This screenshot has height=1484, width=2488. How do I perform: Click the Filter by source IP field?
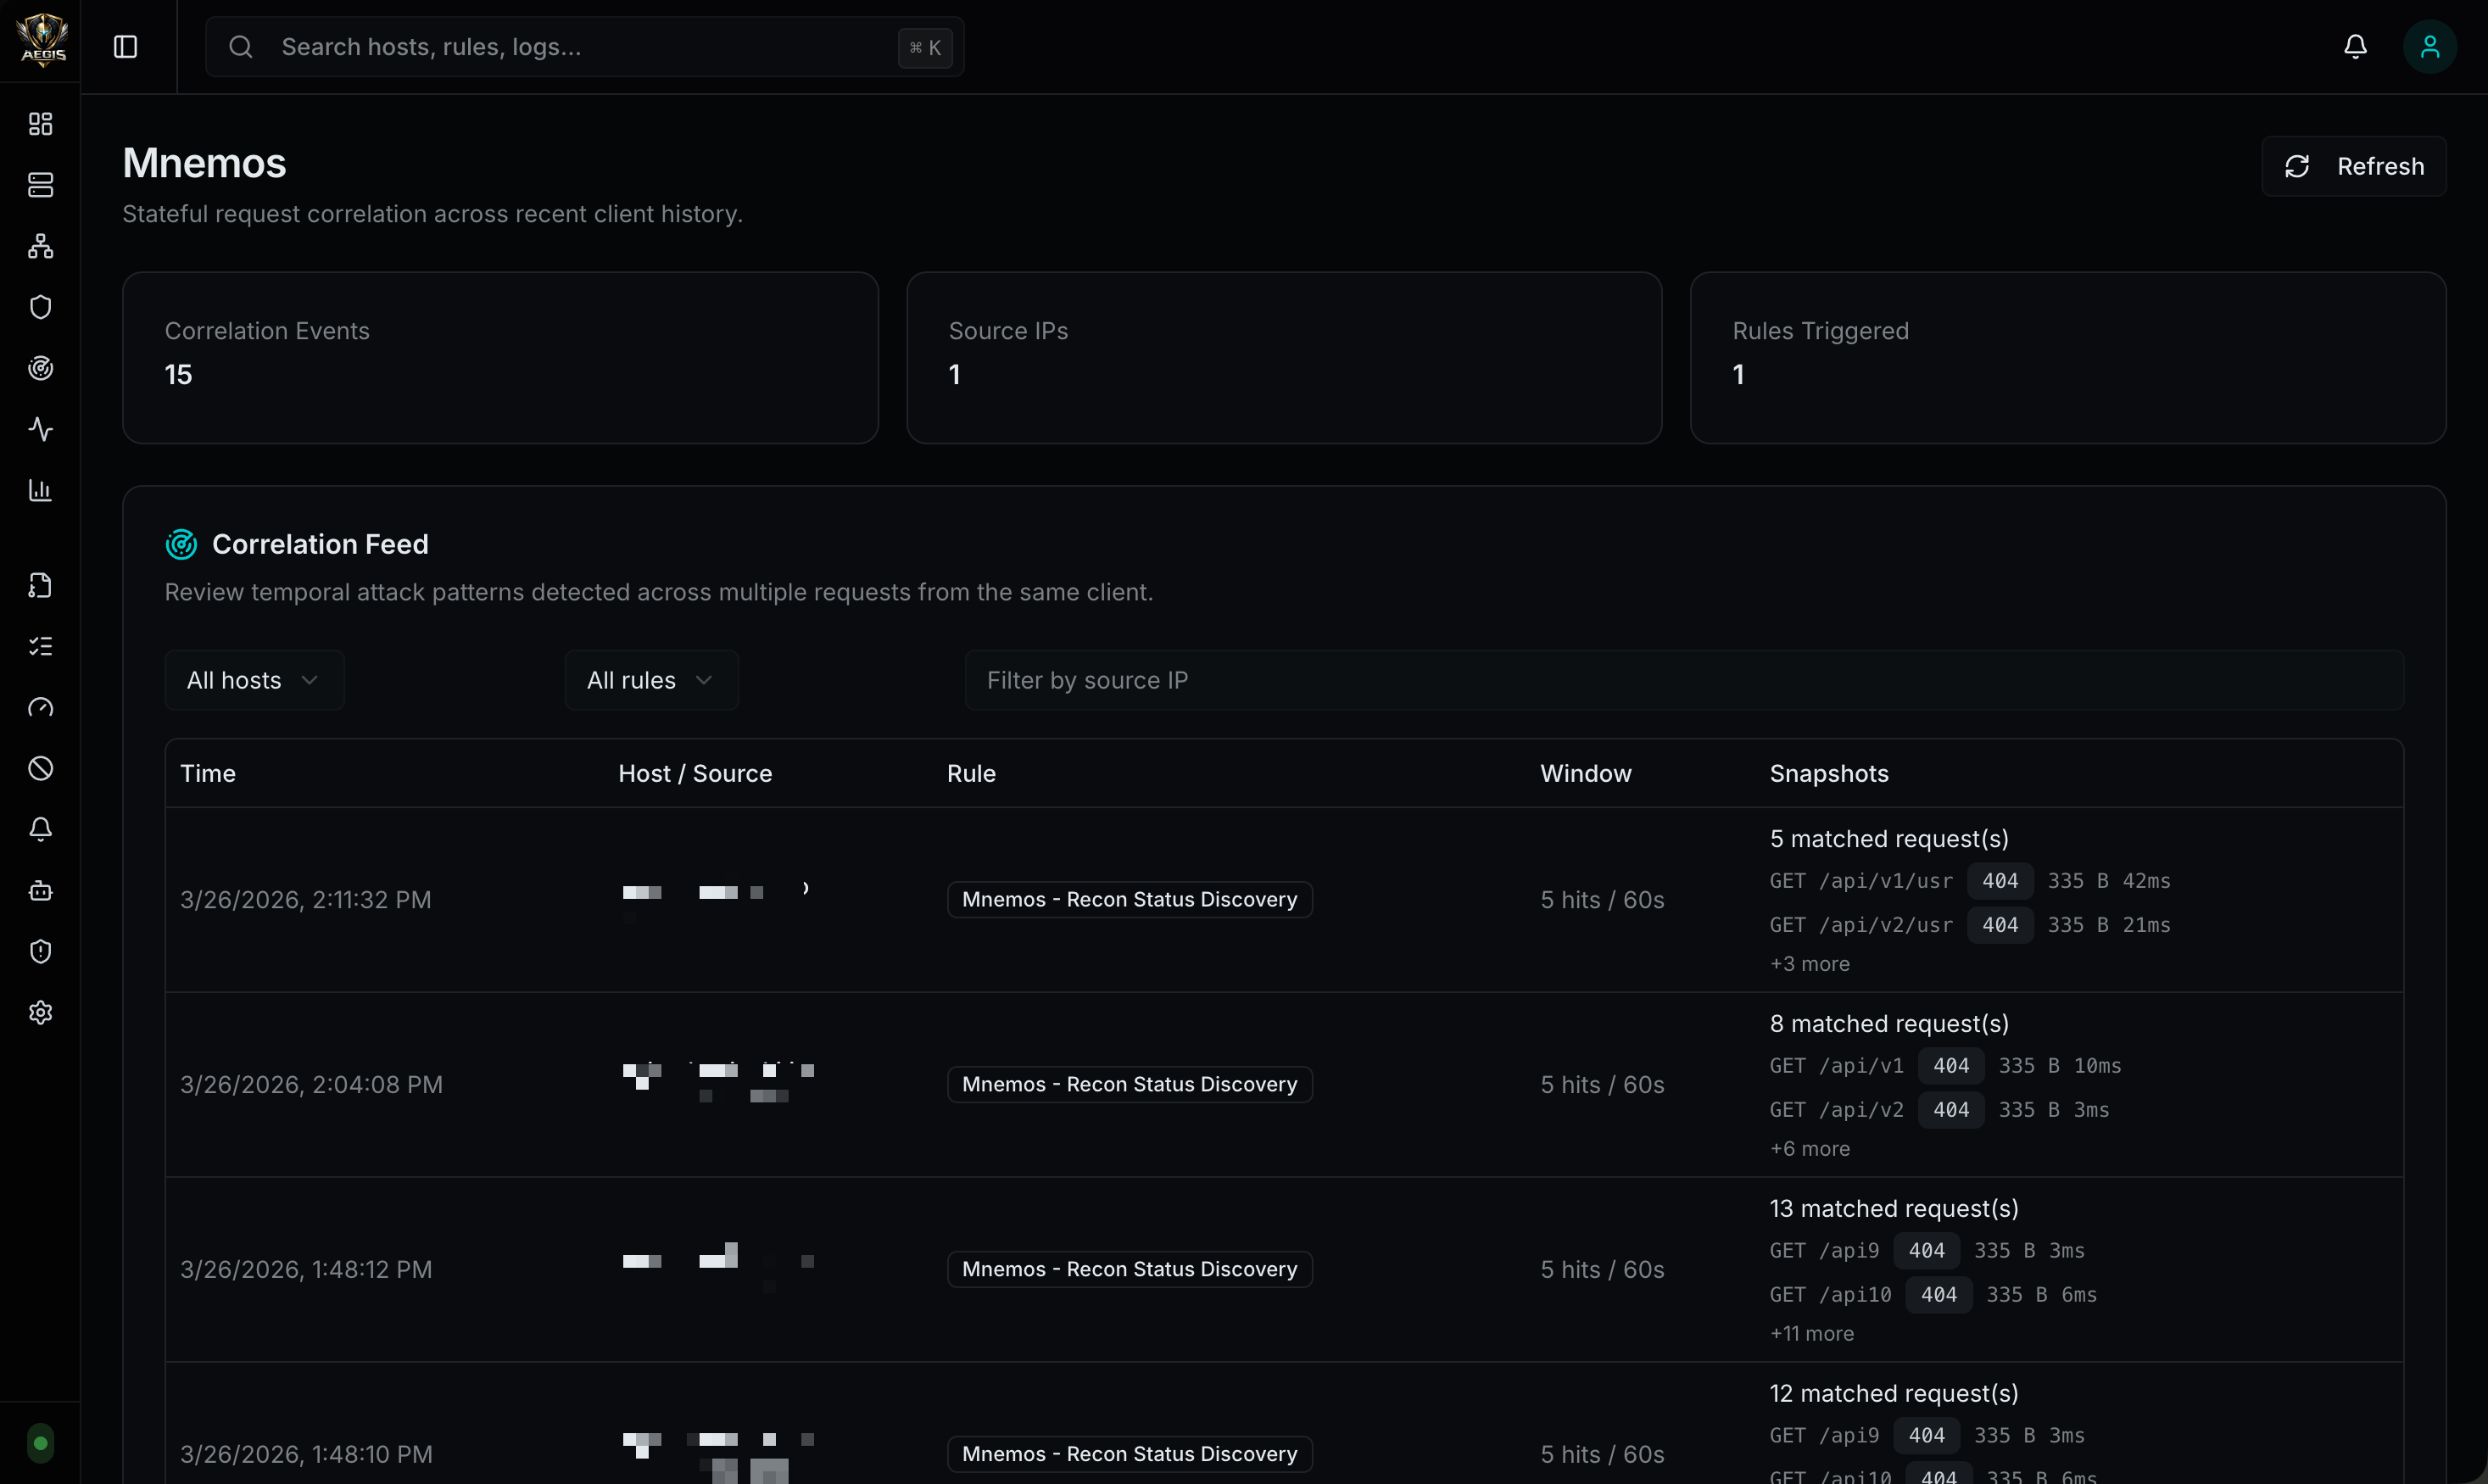coord(1684,680)
